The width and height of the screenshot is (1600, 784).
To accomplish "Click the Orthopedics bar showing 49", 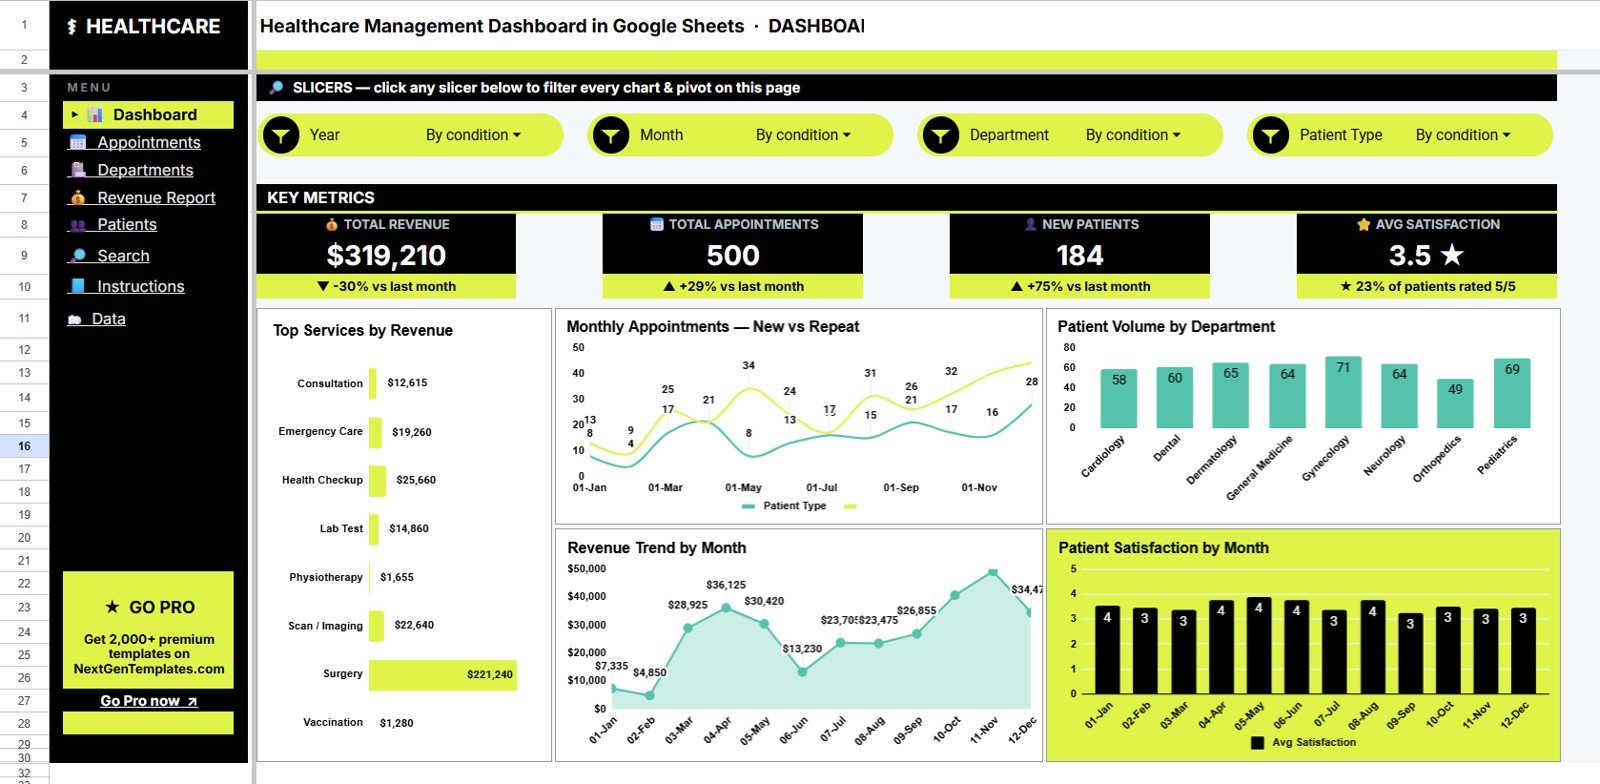I will click(x=1455, y=404).
